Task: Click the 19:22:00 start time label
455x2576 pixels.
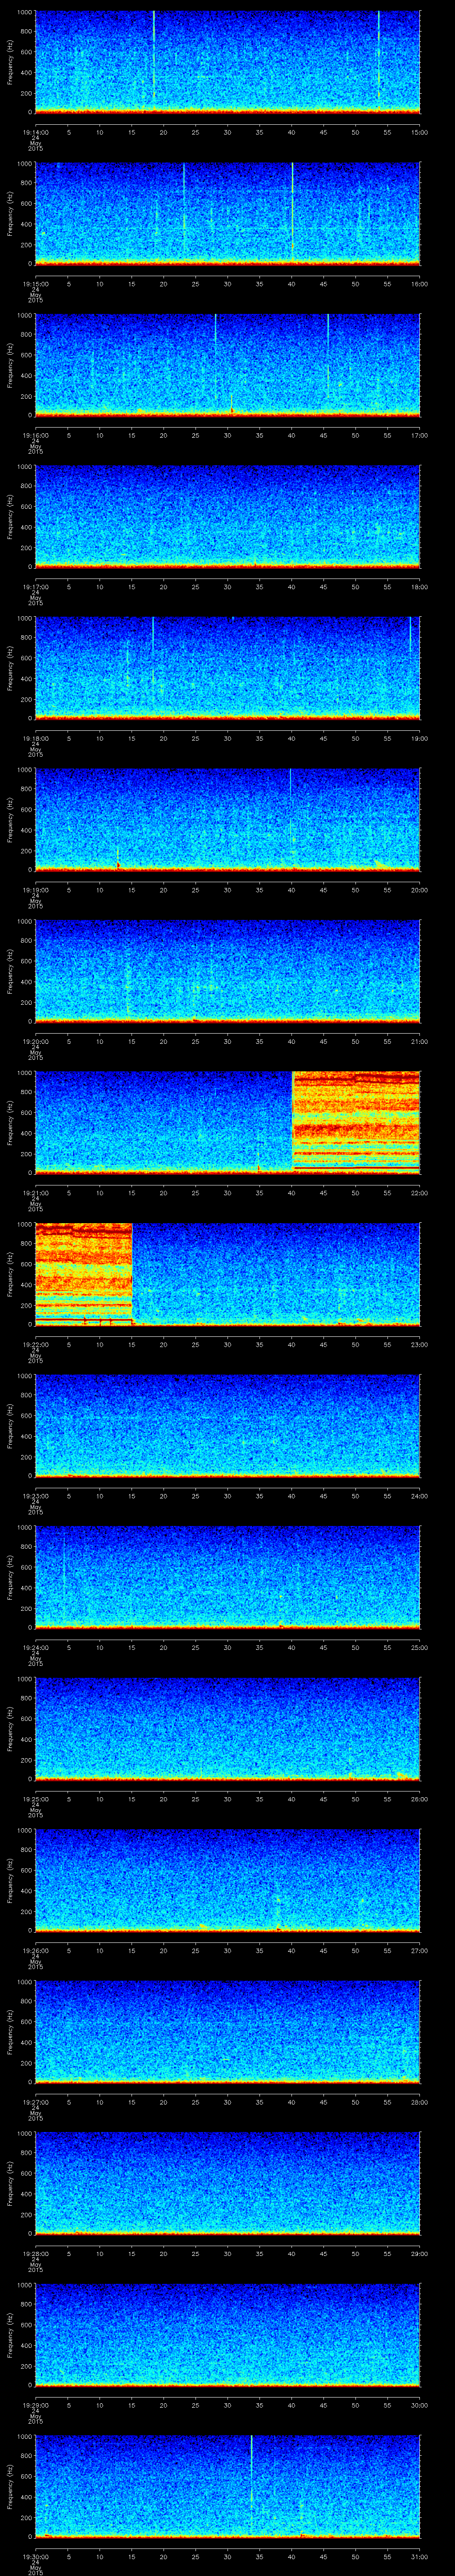Action: click(35, 1344)
